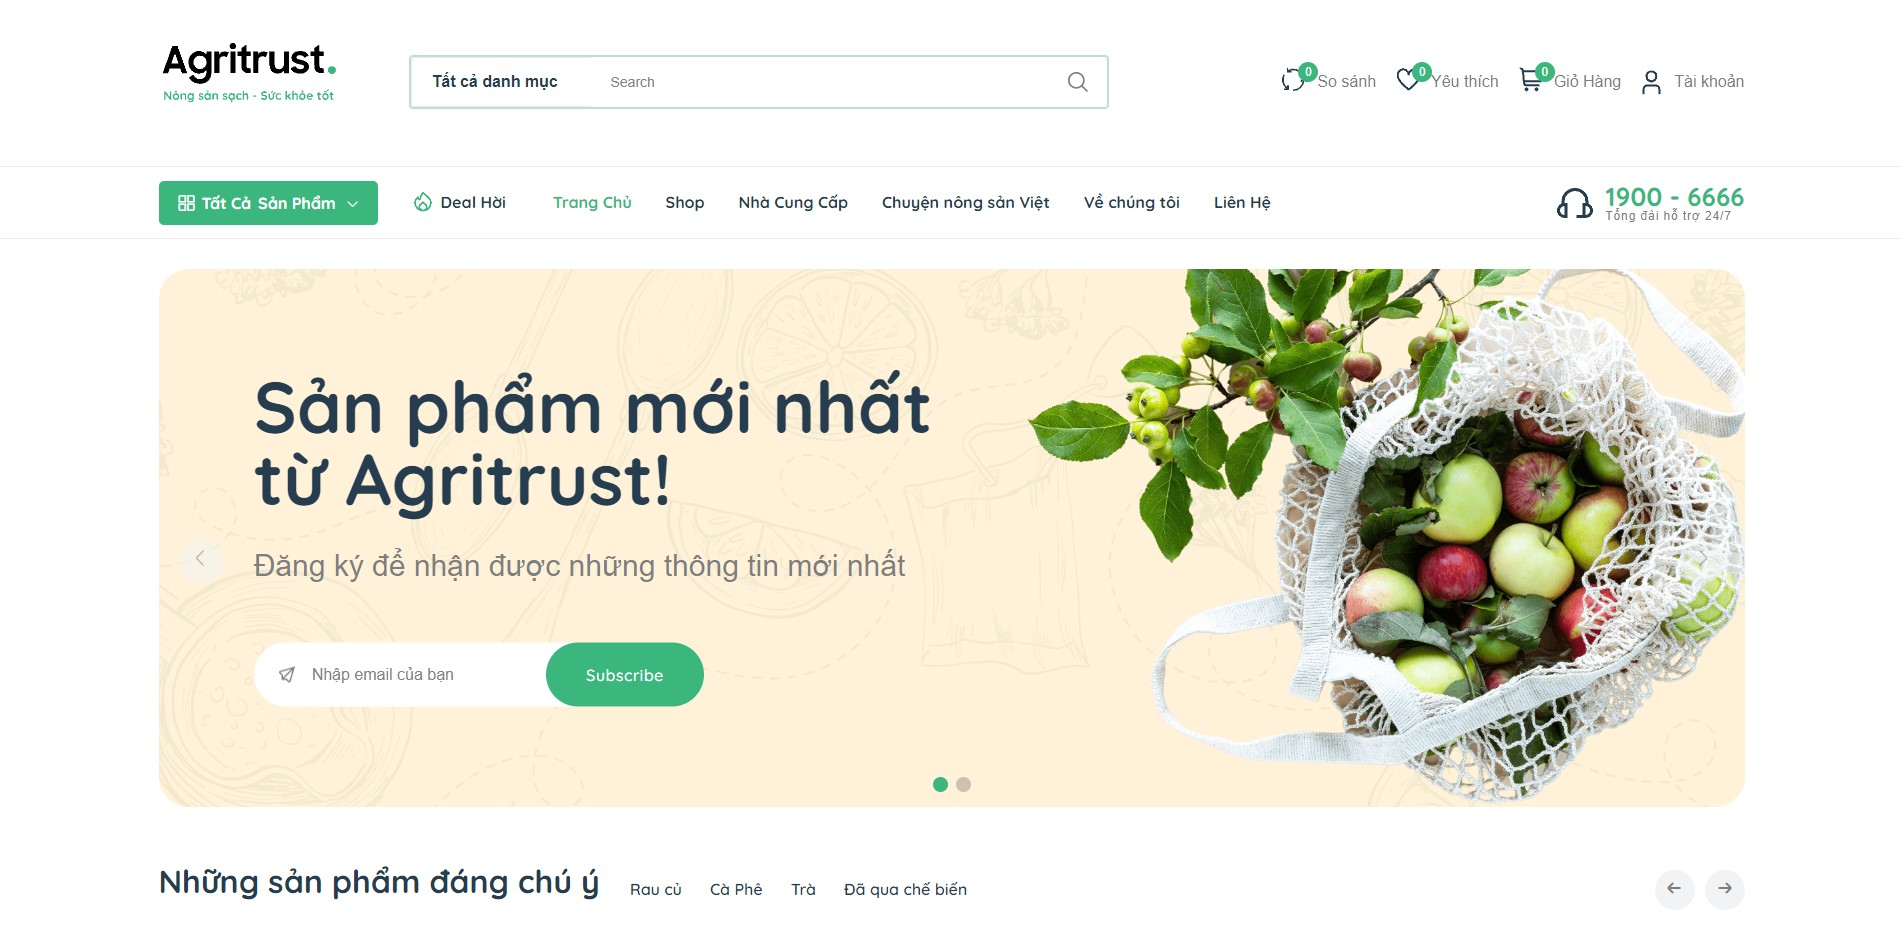Focus the Nhập email của bạn field
1901x939 pixels.
click(420, 675)
